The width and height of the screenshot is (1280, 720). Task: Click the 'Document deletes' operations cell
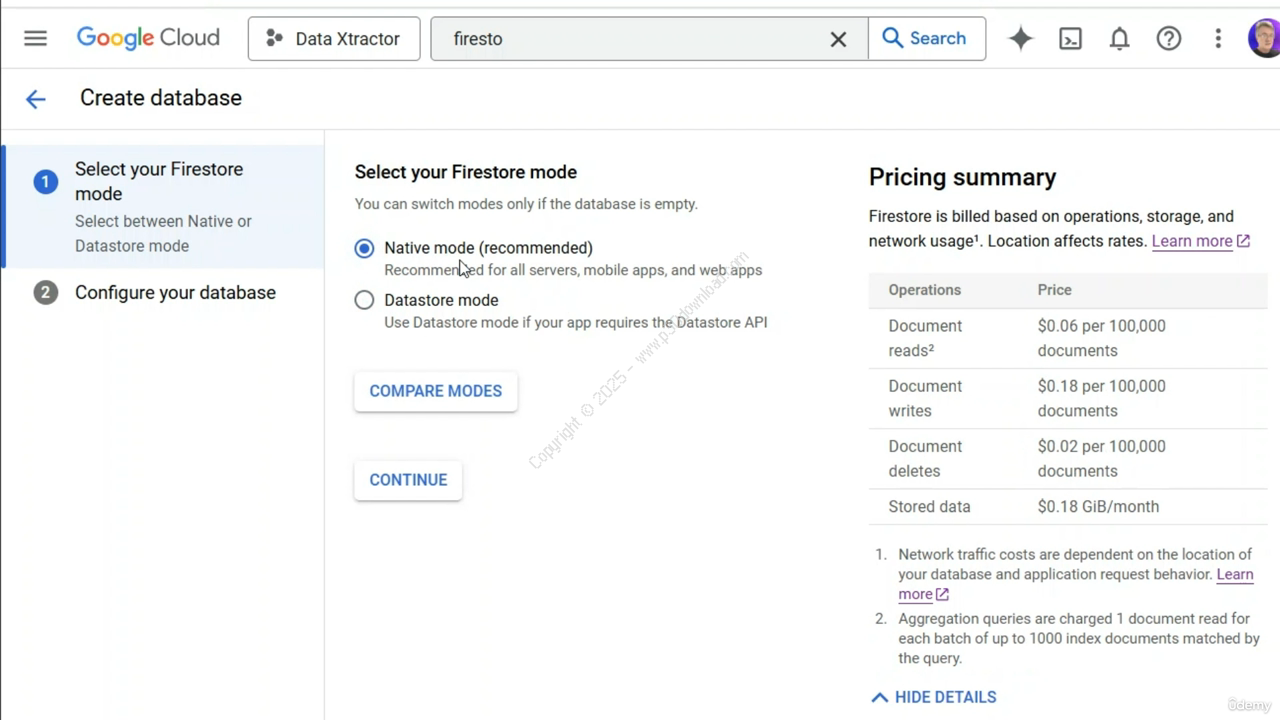pyautogui.click(x=925, y=458)
